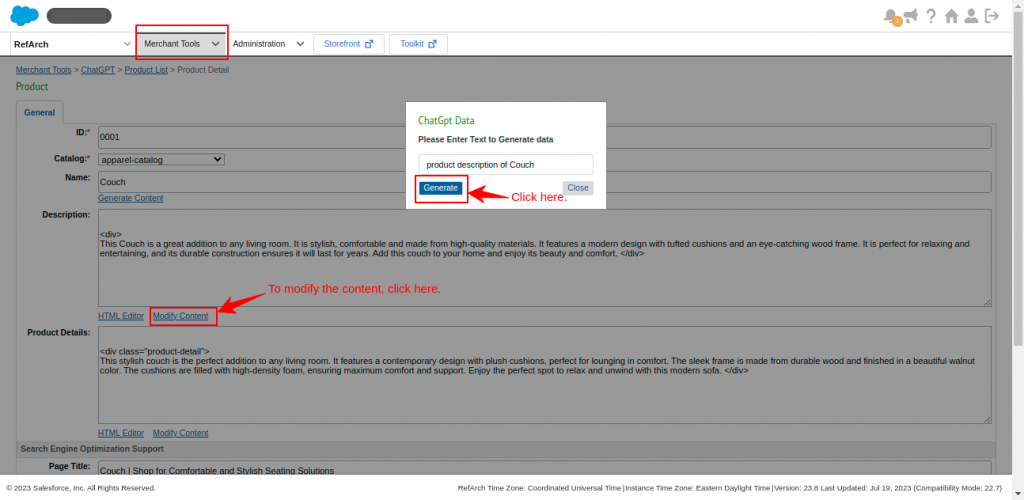
Task: Open the user profile icon
Action: pos(971,16)
